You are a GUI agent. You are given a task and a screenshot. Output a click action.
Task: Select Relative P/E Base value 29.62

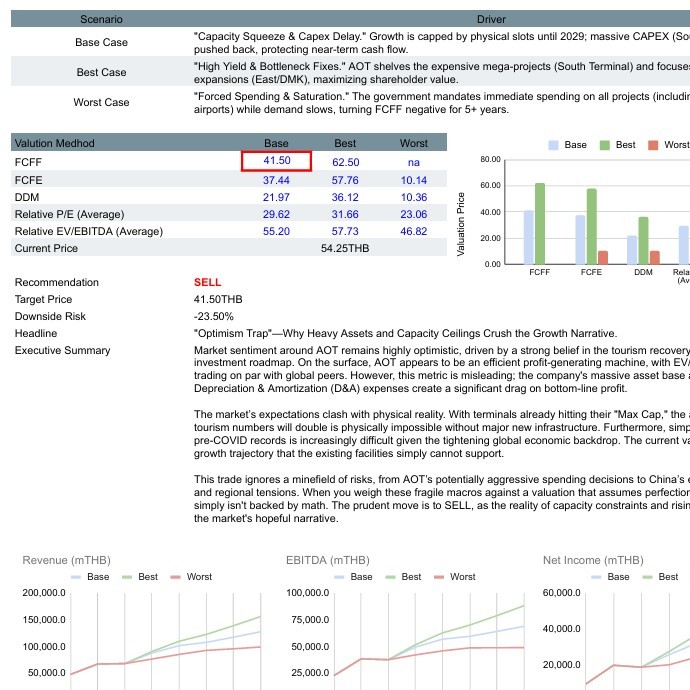(276, 214)
